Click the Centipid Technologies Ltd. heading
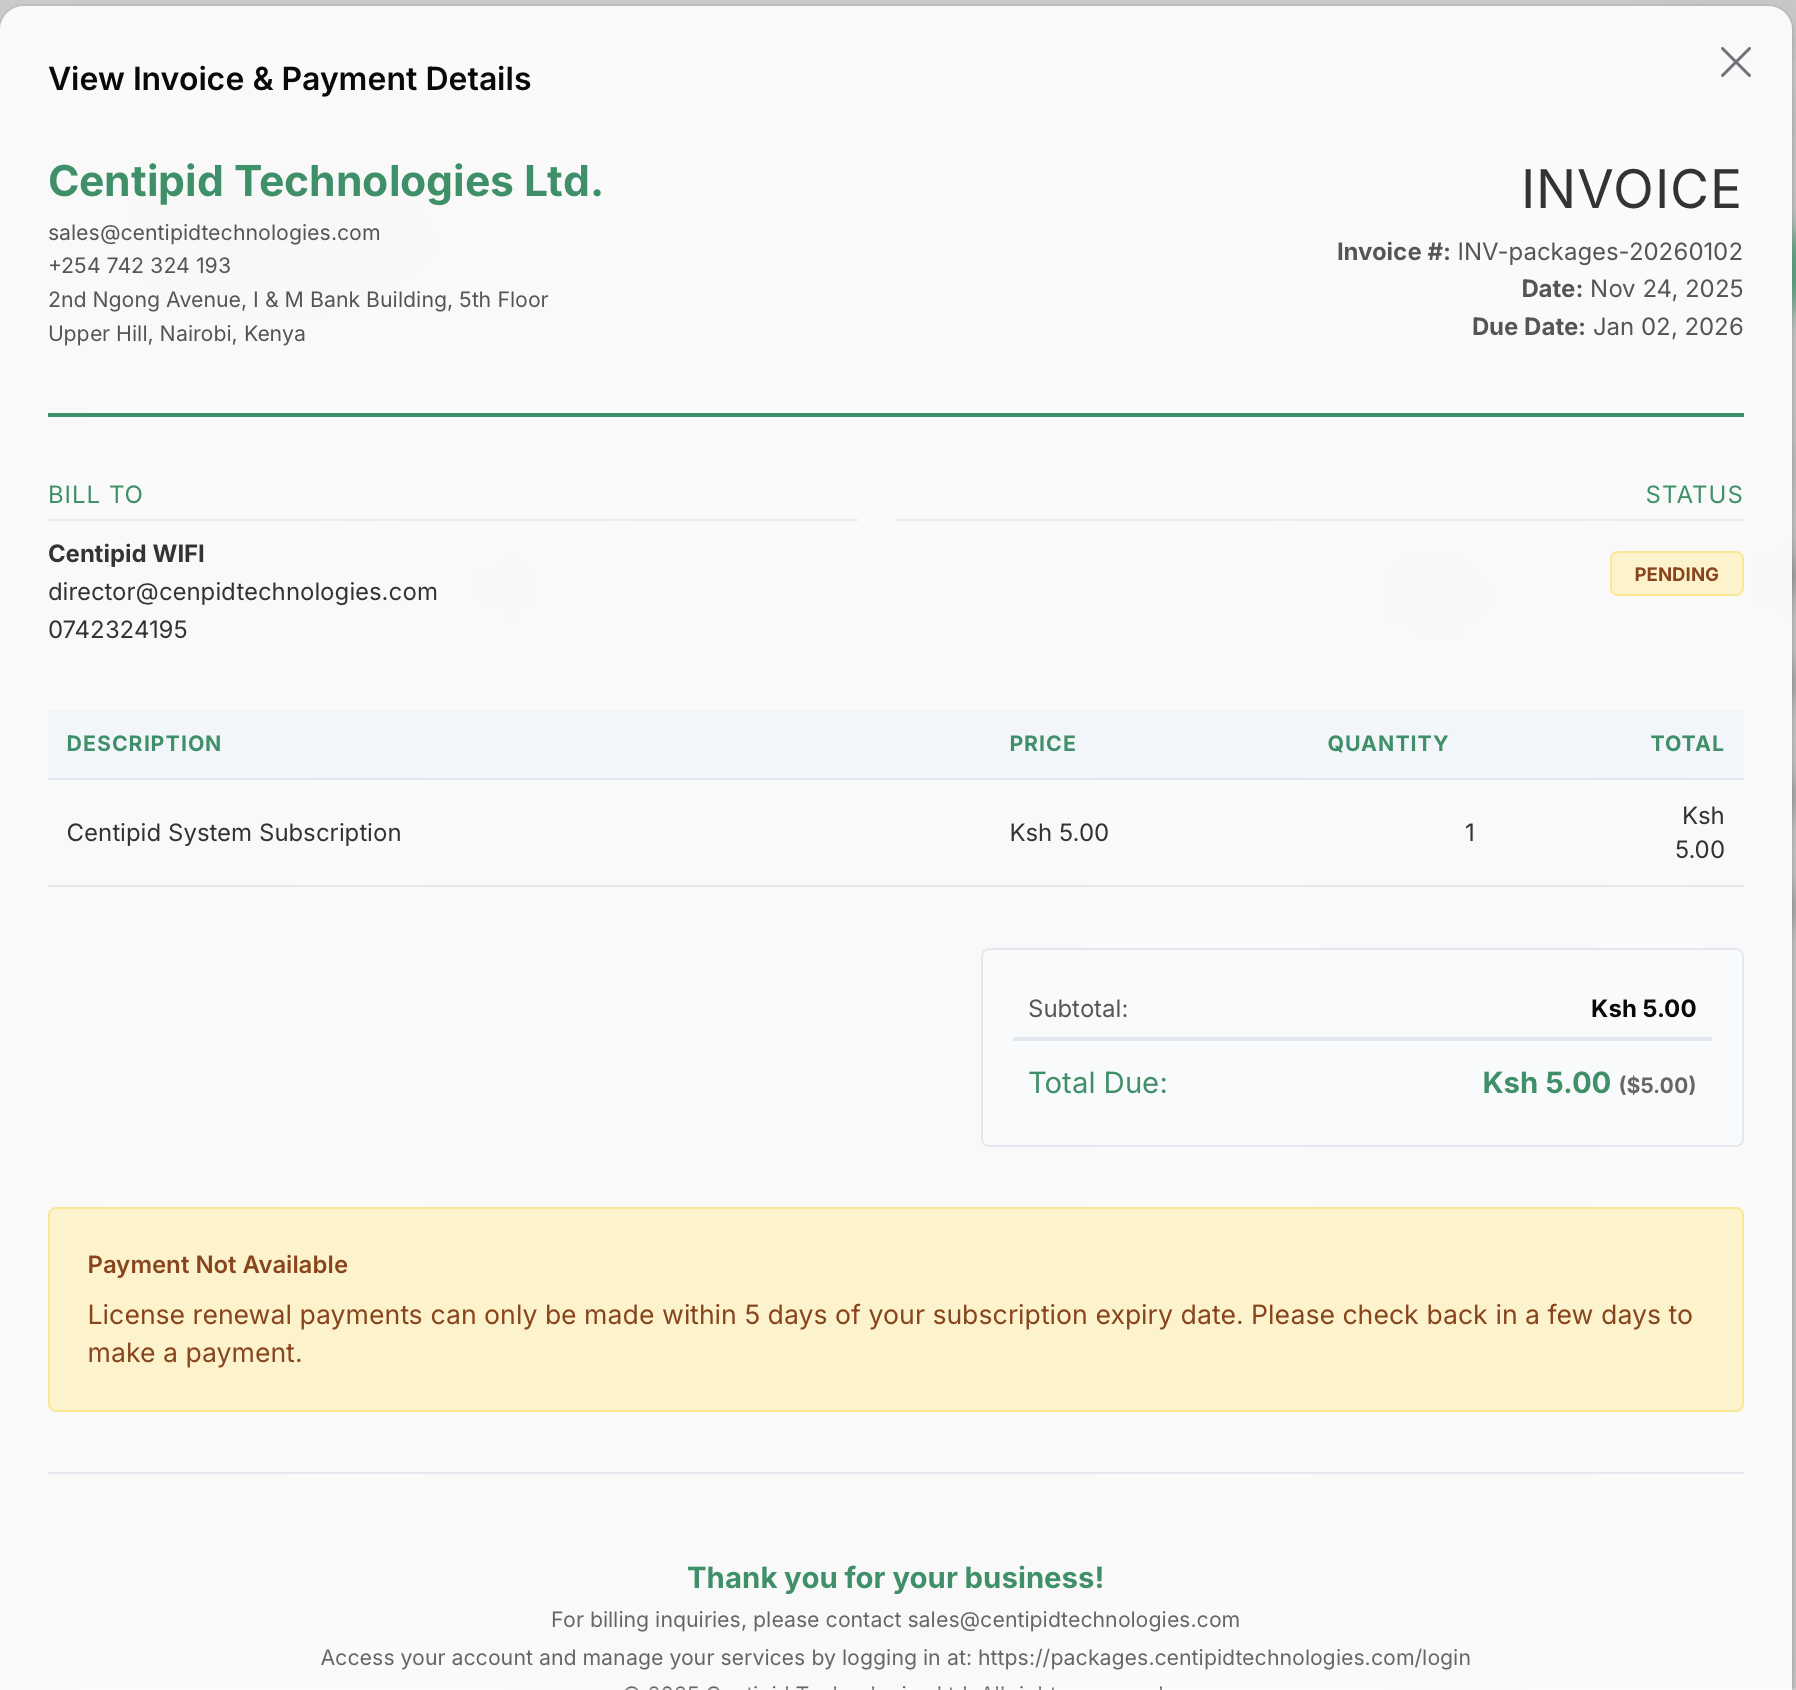 [x=324, y=181]
